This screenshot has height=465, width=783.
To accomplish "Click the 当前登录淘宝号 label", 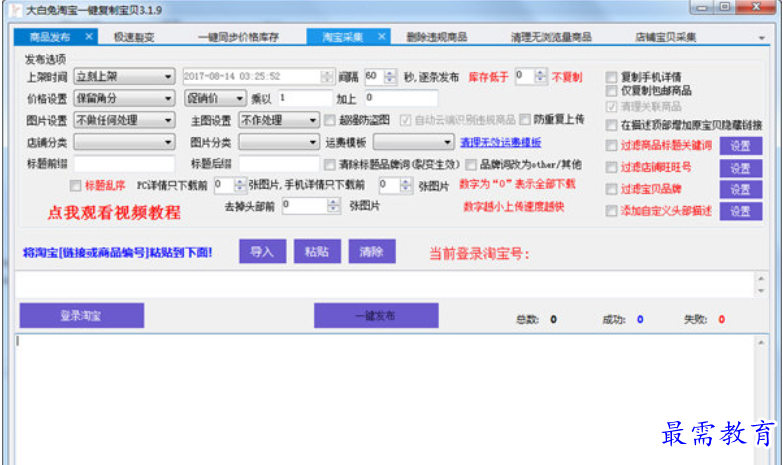I will (479, 254).
